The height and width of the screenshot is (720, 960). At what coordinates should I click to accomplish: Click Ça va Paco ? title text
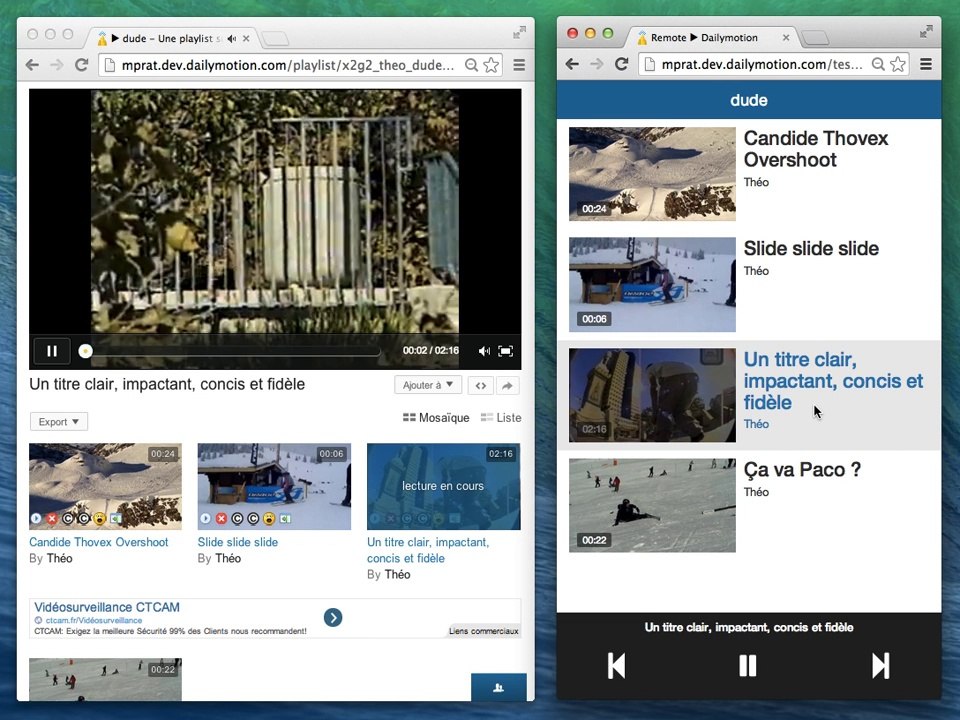802,470
